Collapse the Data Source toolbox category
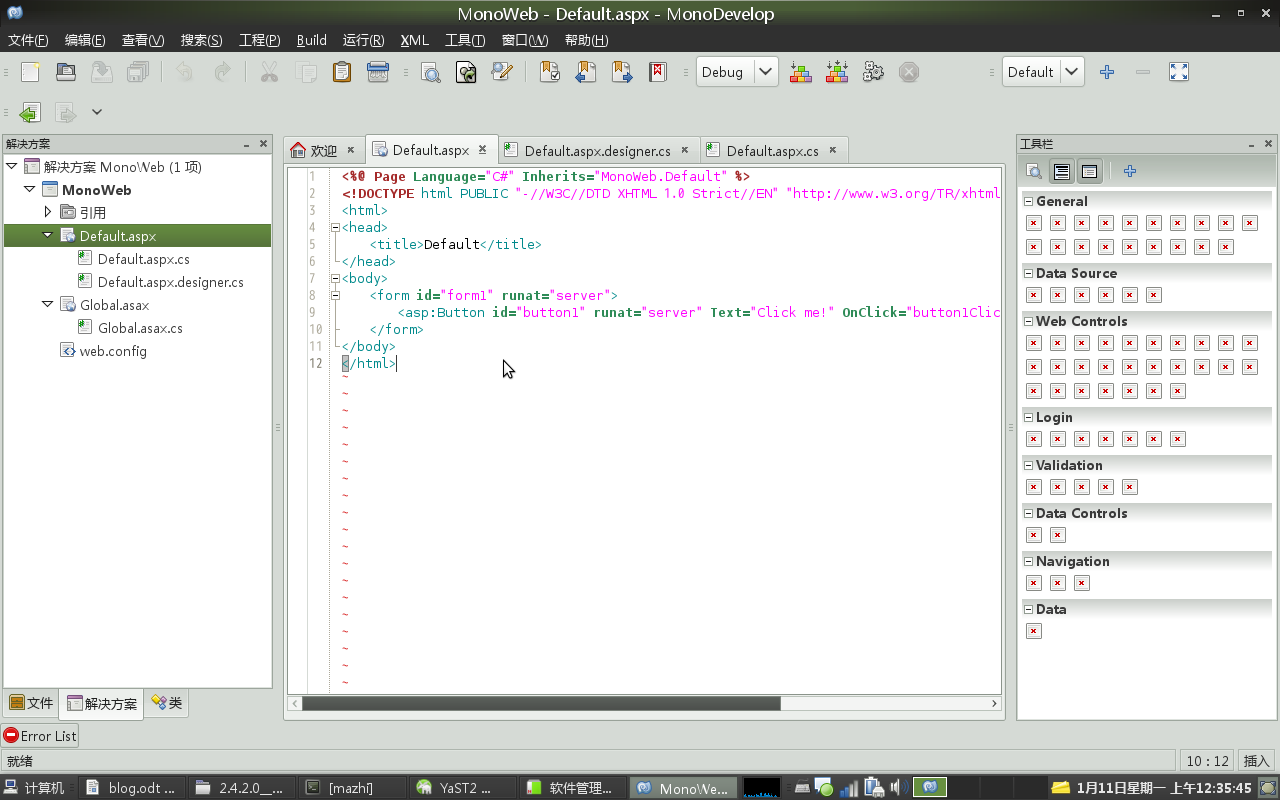1280x800 pixels. click(1028, 273)
